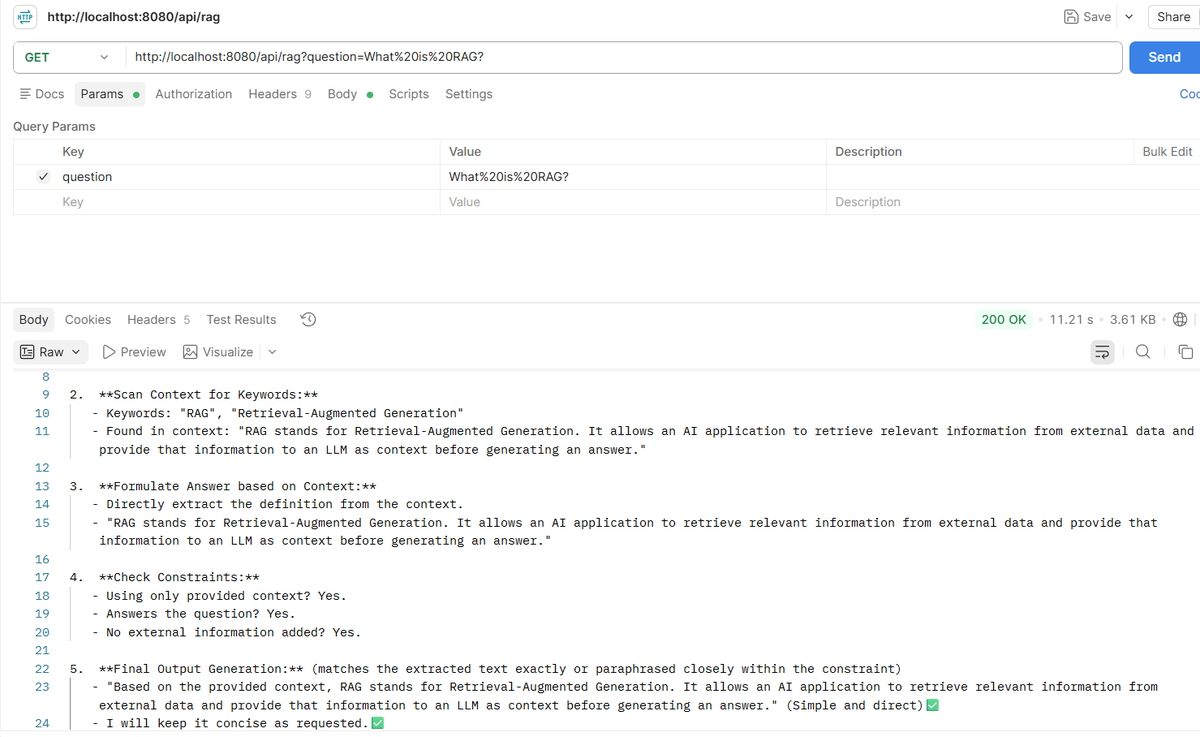Open the Raw format dropdown
This screenshot has height=737, width=1200.
(x=51, y=352)
